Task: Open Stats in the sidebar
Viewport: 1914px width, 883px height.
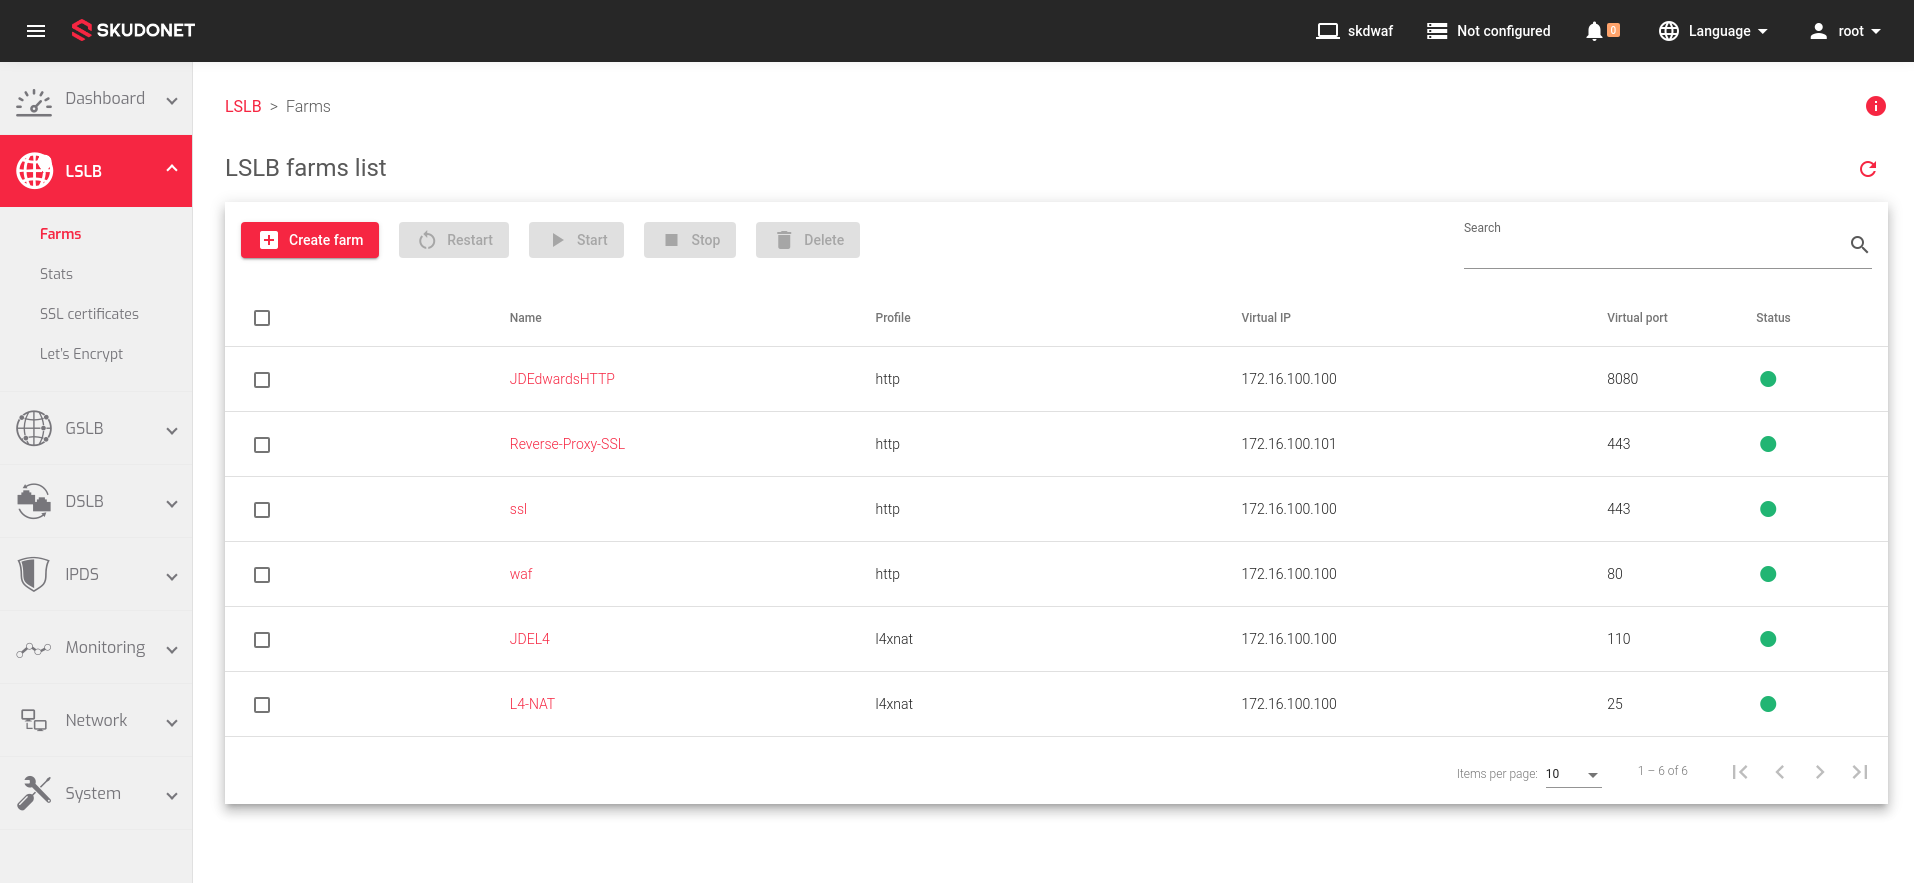Action: tap(56, 274)
